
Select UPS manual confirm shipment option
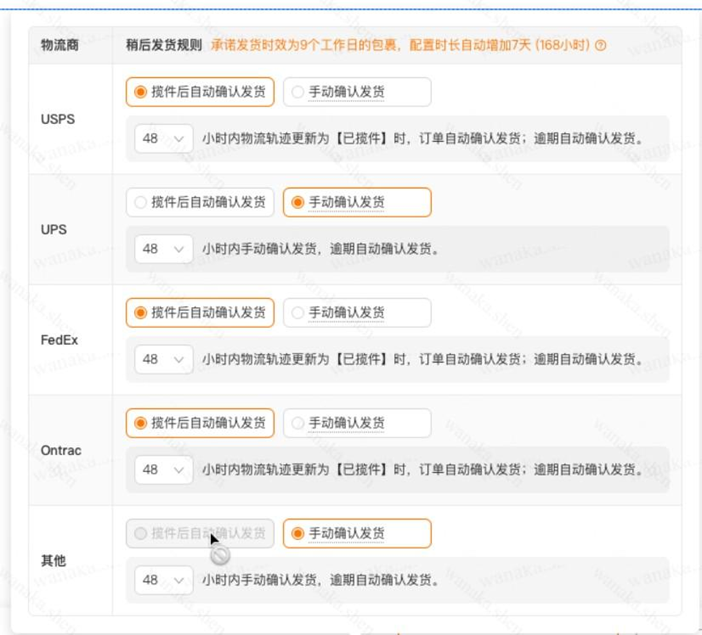(357, 202)
